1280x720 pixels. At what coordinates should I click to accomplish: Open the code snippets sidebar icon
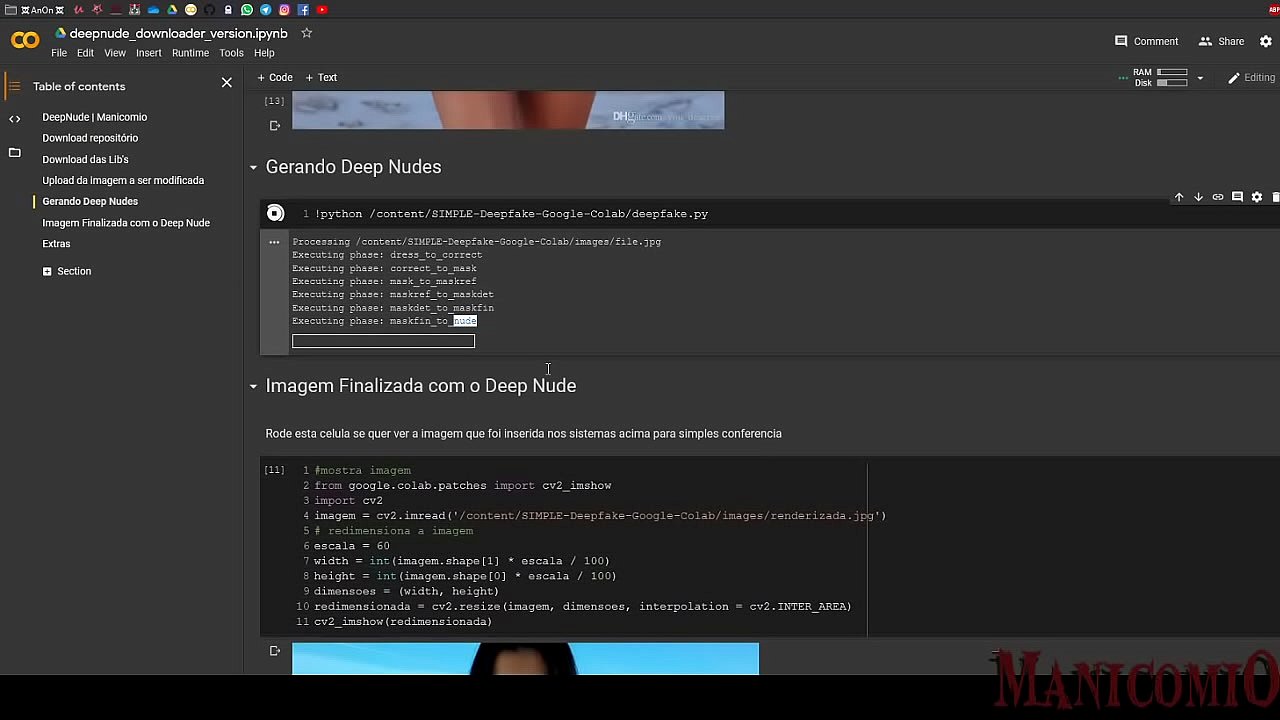14,119
